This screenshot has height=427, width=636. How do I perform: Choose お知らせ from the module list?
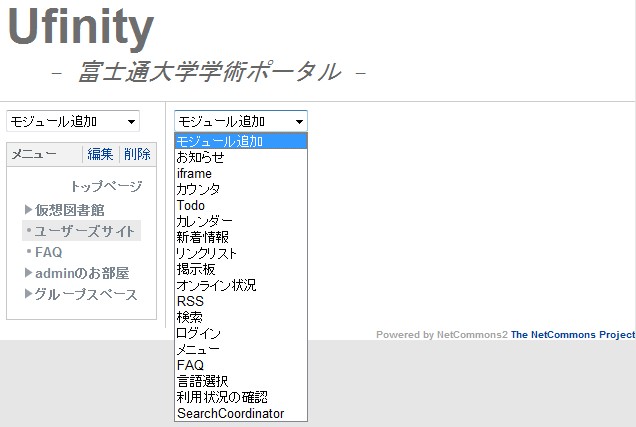click(x=241, y=157)
